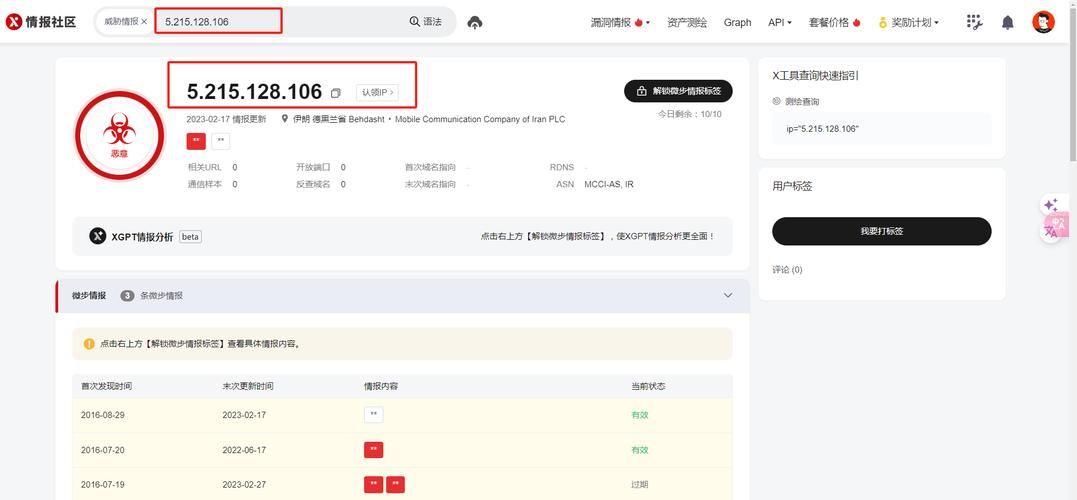Expand the 奖励计划 dropdown
This screenshot has width=1077, height=500.
pos(909,23)
